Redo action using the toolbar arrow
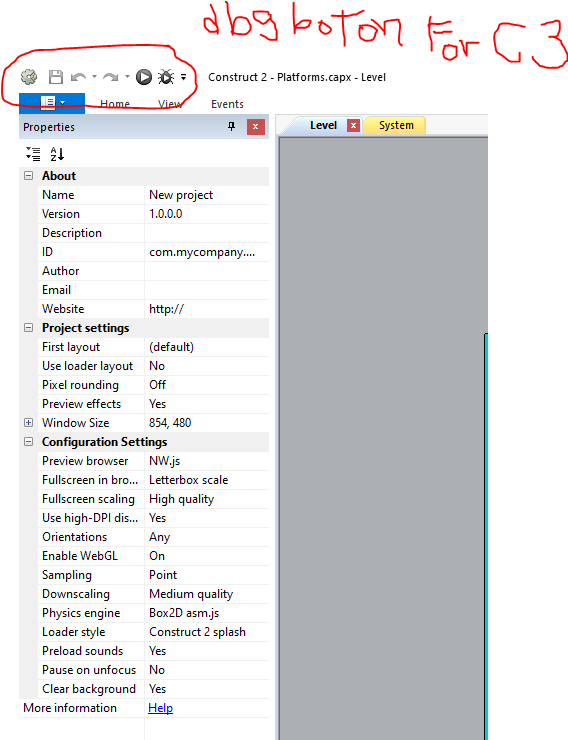This screenshot has width=568, height=740. pyautogui.click(x=111, y=77)
